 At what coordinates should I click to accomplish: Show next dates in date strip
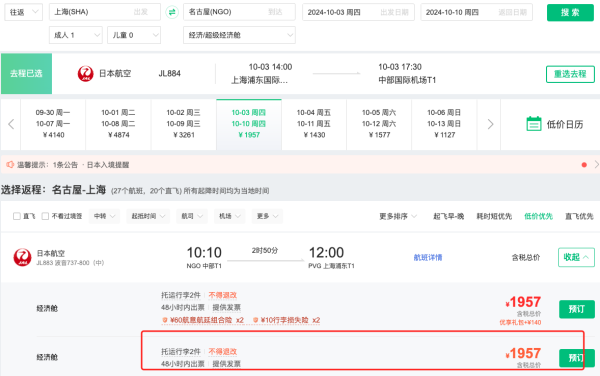click(x=490, y=124)
